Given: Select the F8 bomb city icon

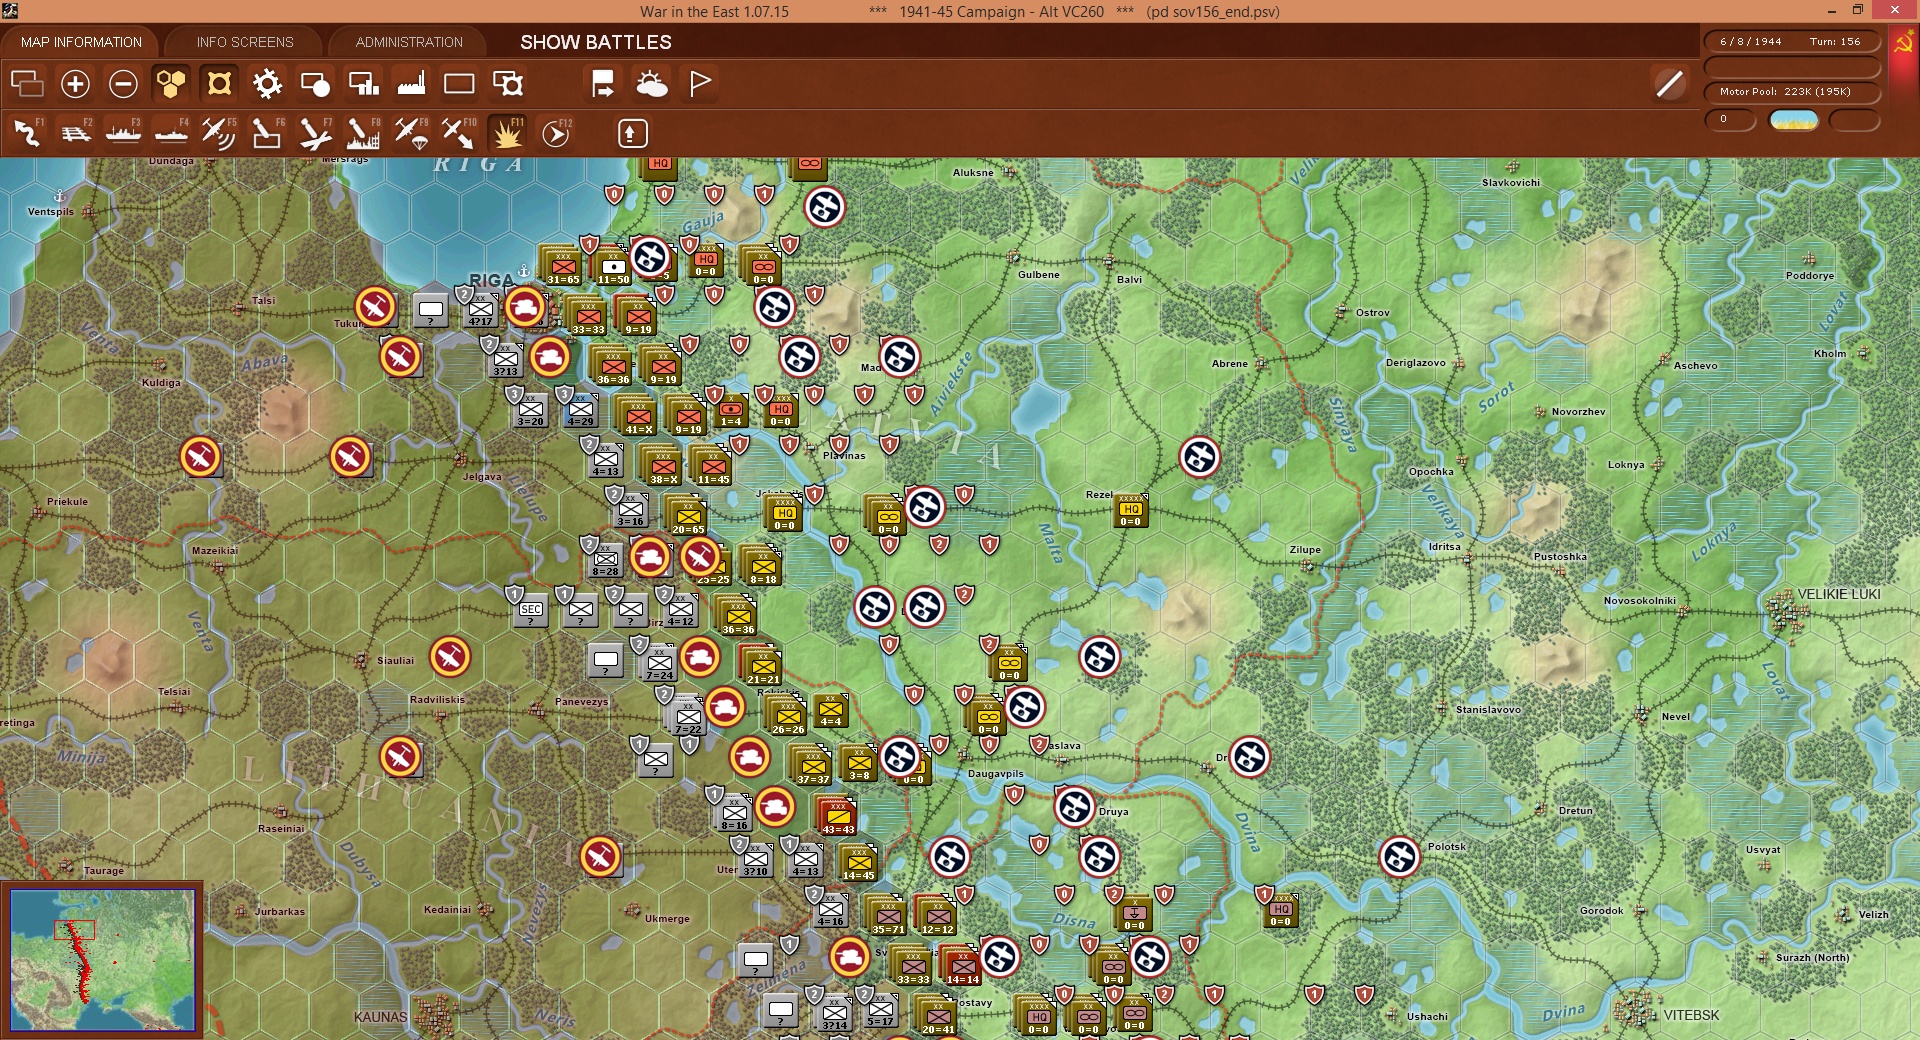Looking at the screenshot, I should tap(363, 133).
